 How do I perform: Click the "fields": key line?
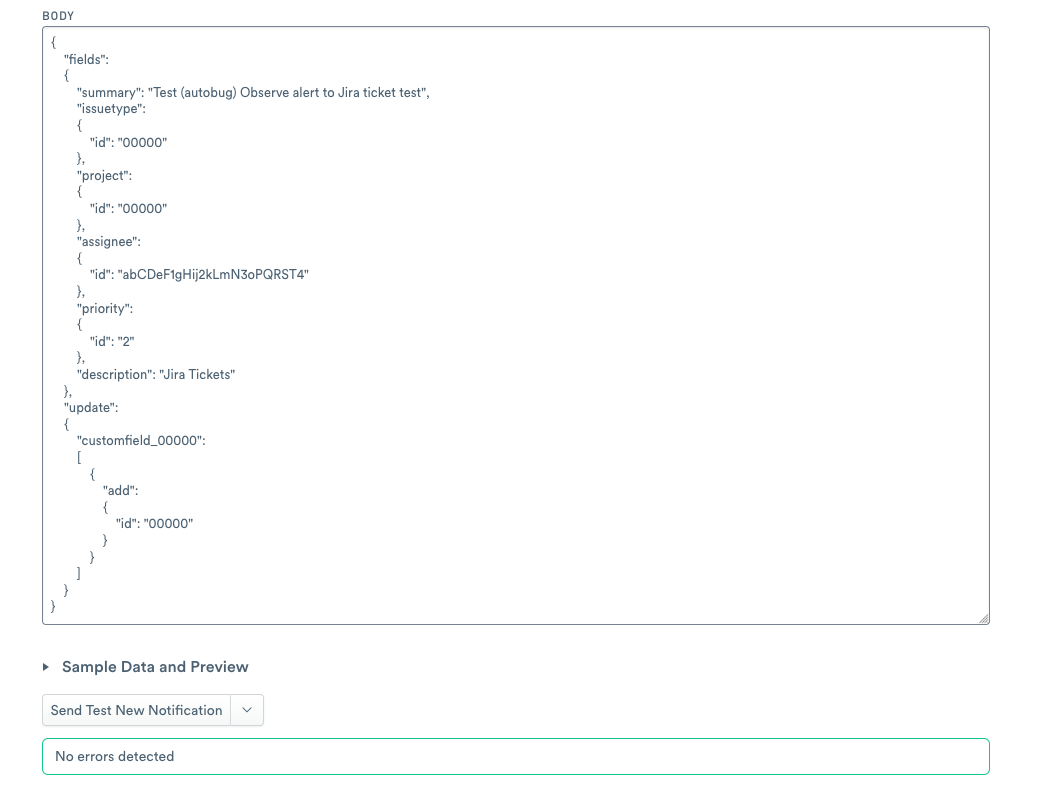[86, 59]
